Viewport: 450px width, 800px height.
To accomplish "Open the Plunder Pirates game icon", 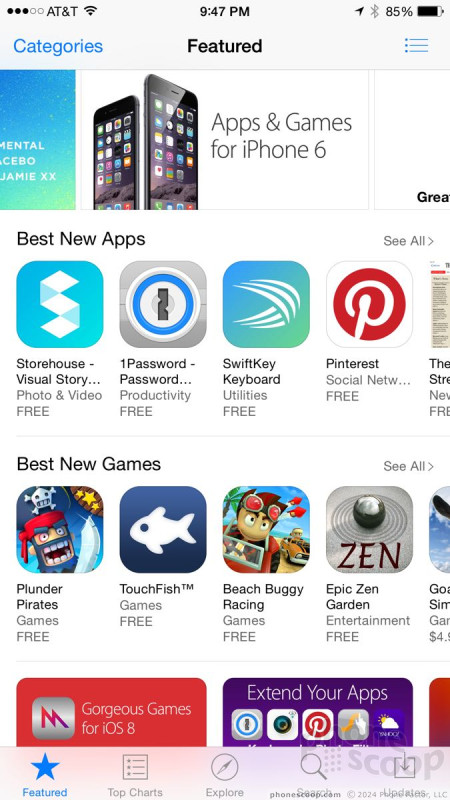I will coord(60,529).
